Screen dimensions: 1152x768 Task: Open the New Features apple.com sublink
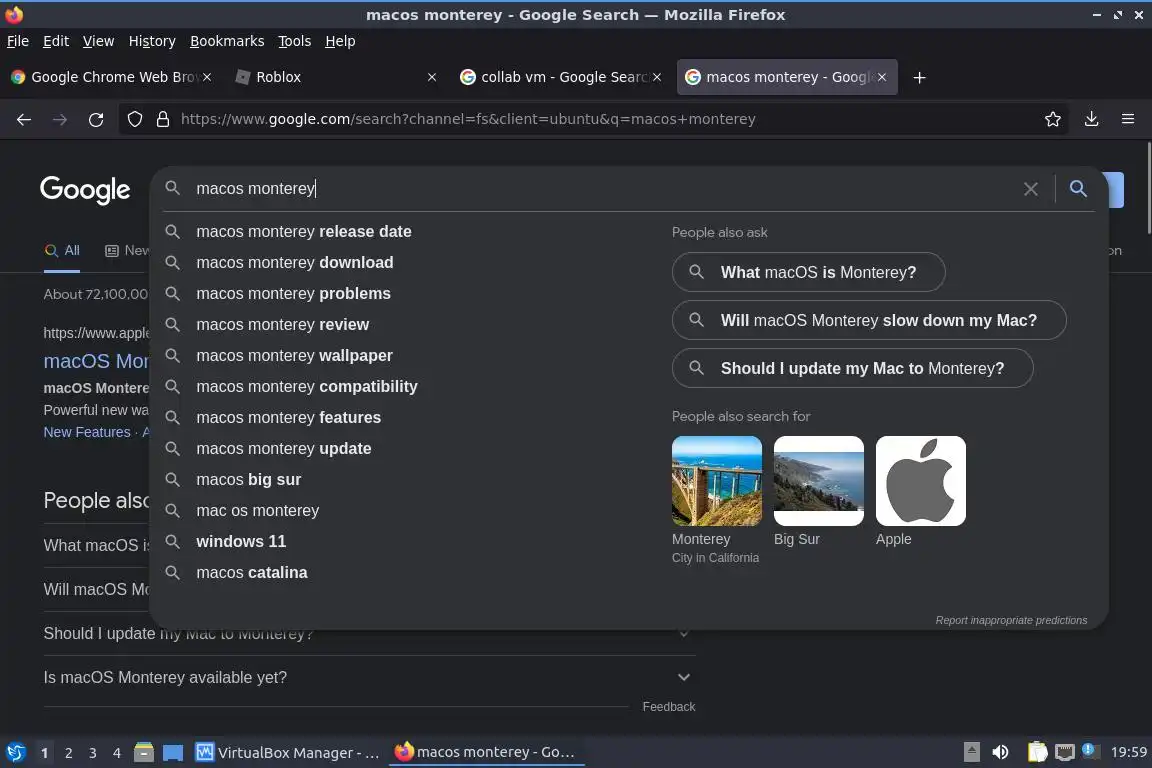click(x=87, y=432)
